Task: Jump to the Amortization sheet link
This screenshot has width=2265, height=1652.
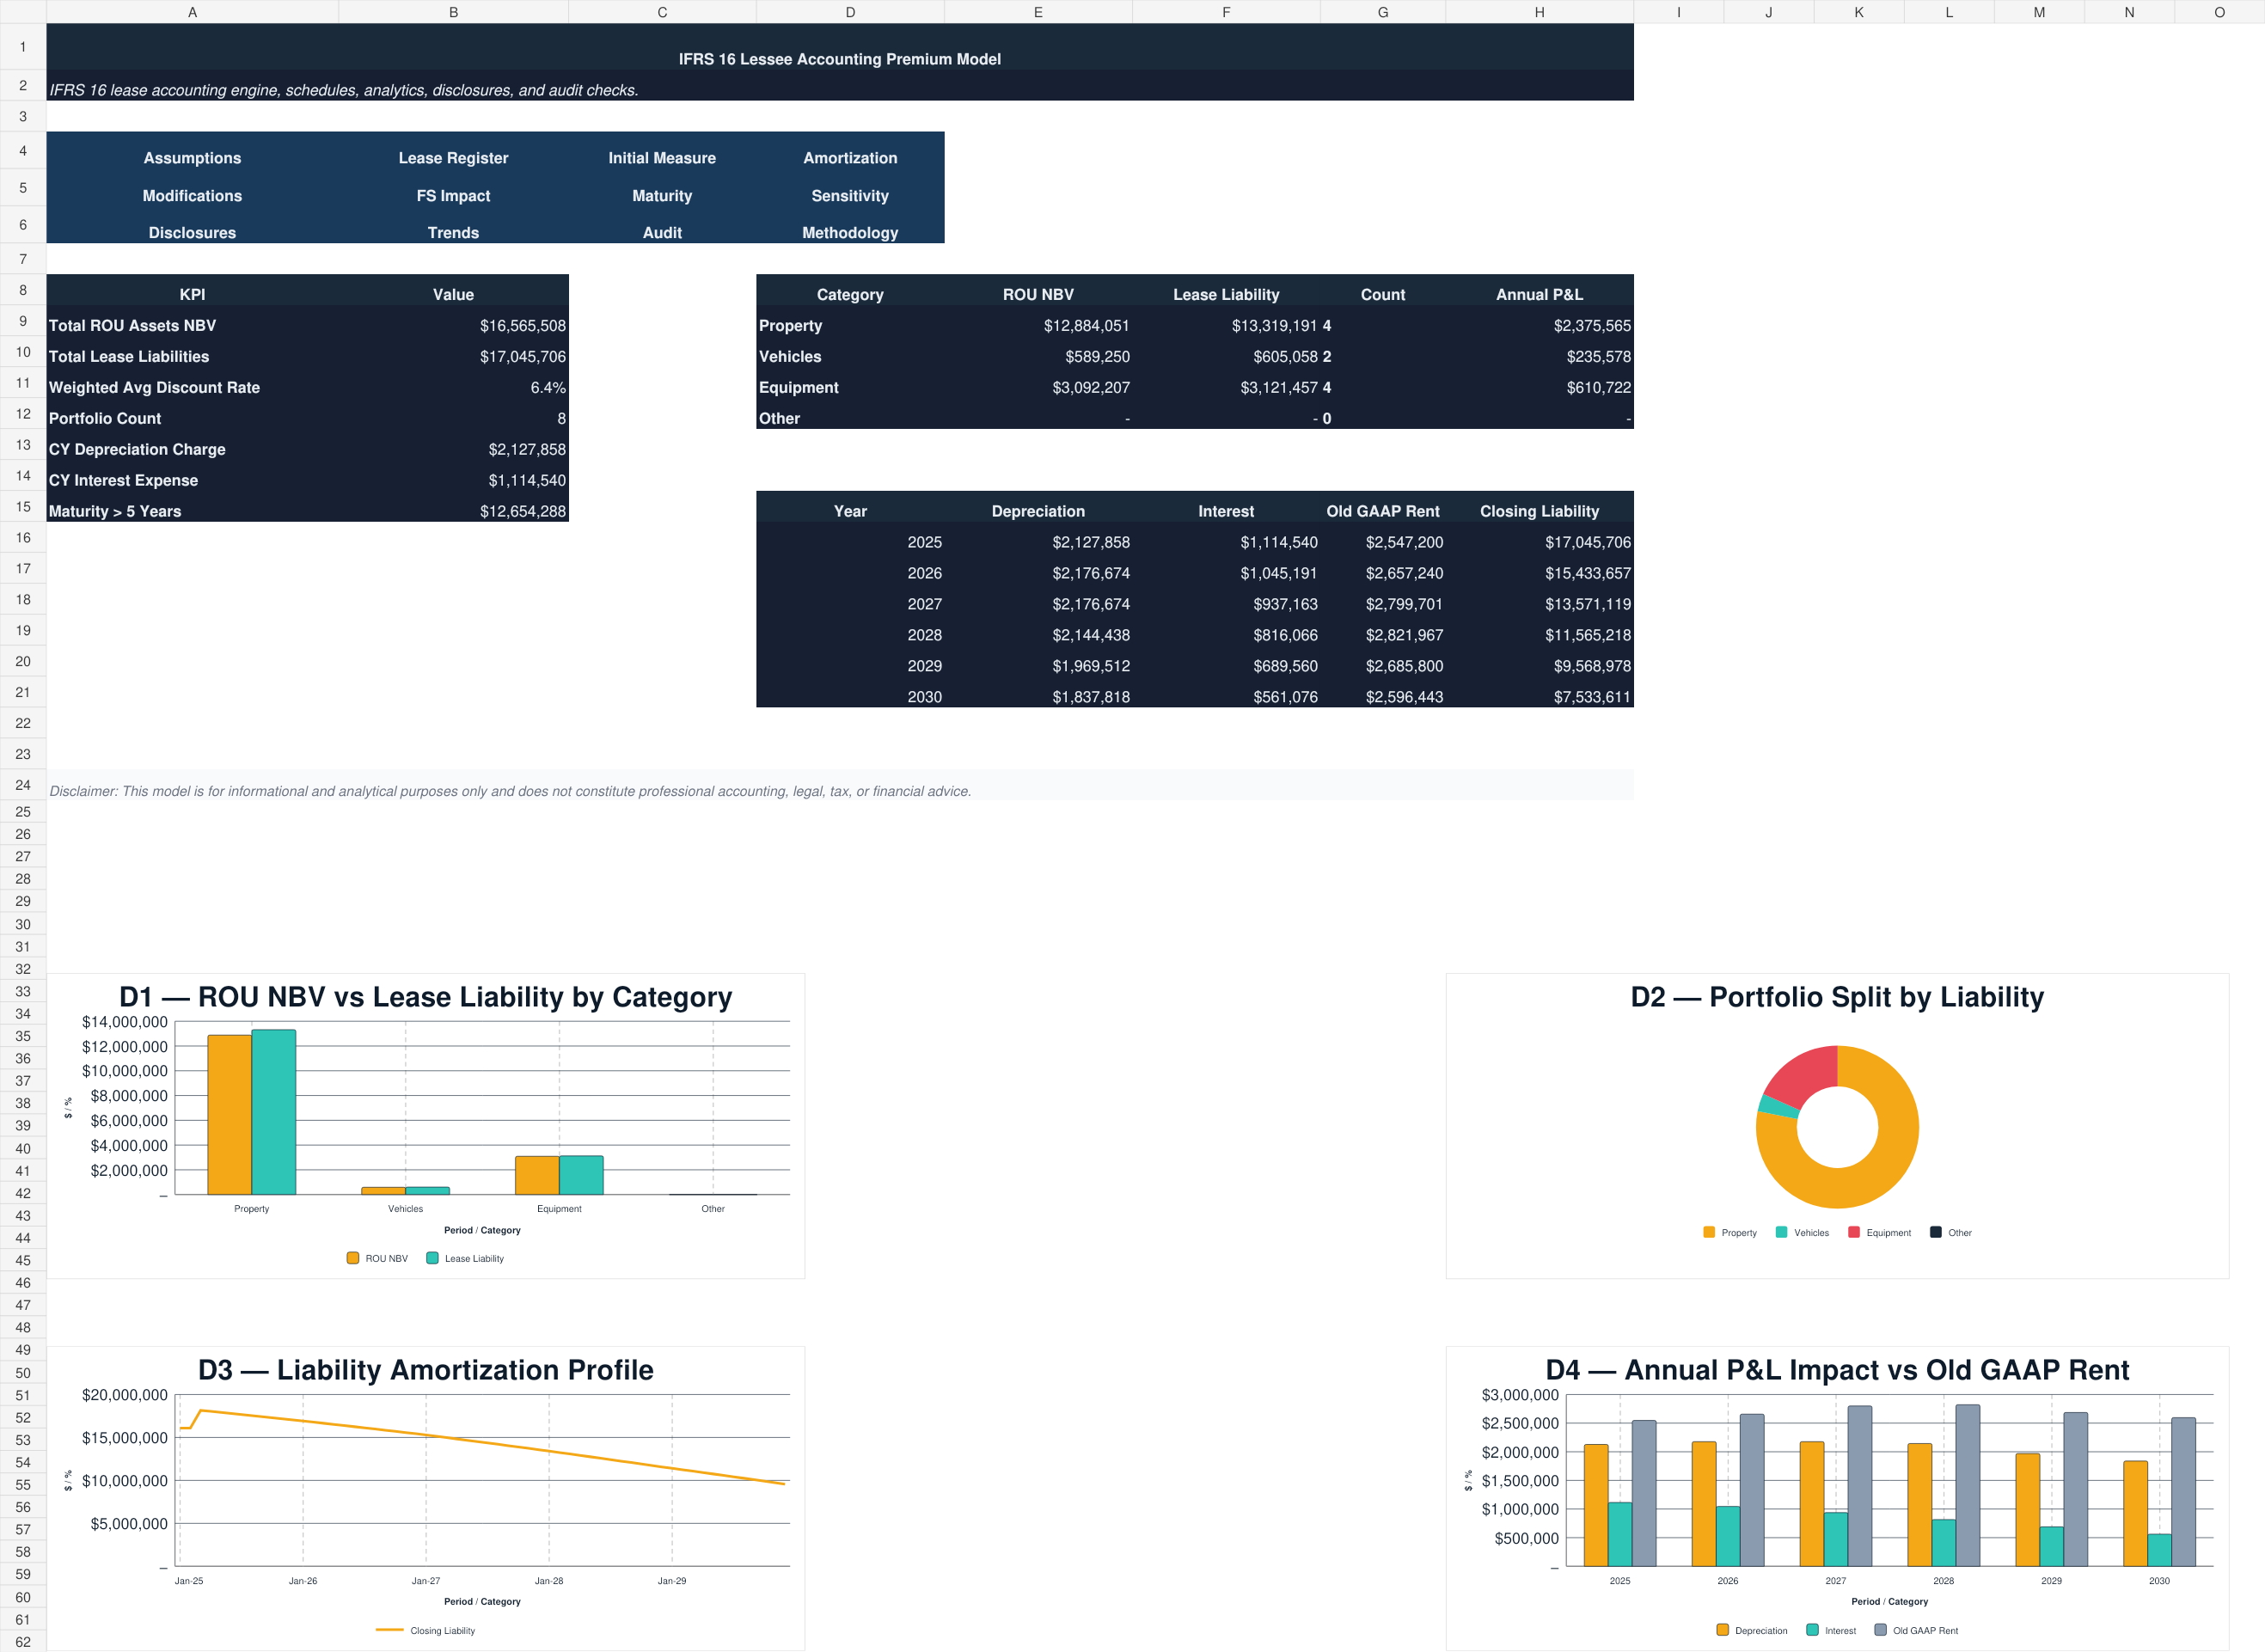Action: 850,158
